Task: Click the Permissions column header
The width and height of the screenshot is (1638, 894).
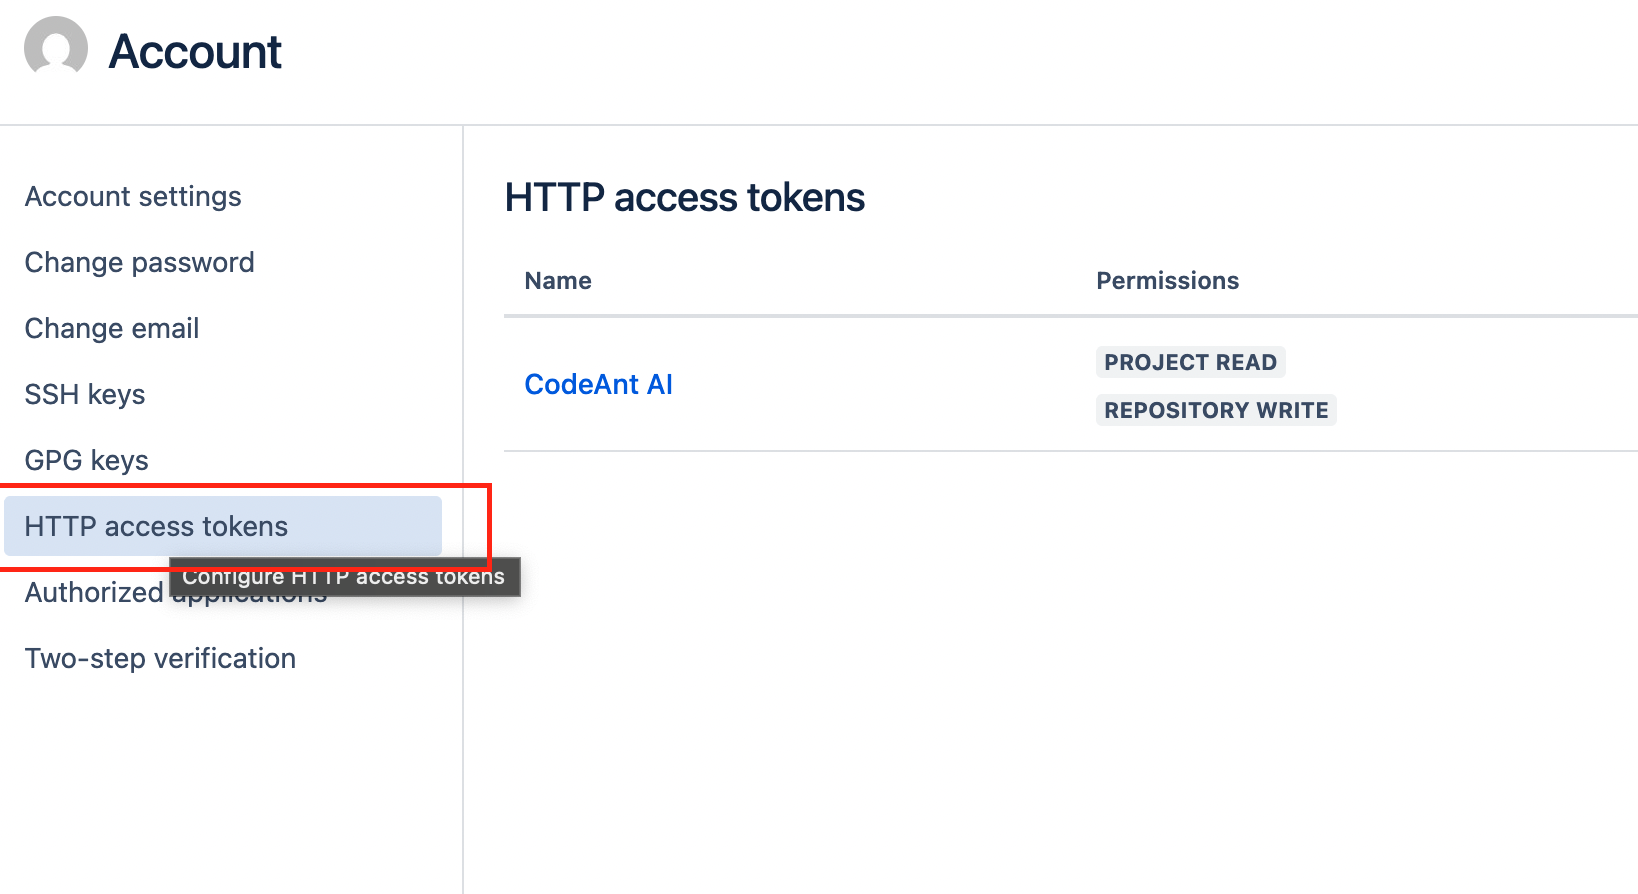Action: tap(1167, 281)
